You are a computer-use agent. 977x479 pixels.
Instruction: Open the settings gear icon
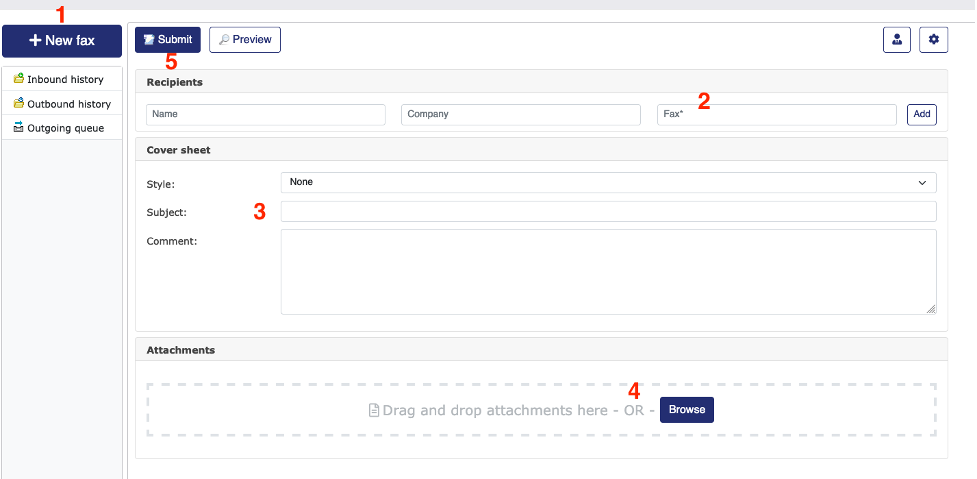(934, 40)
